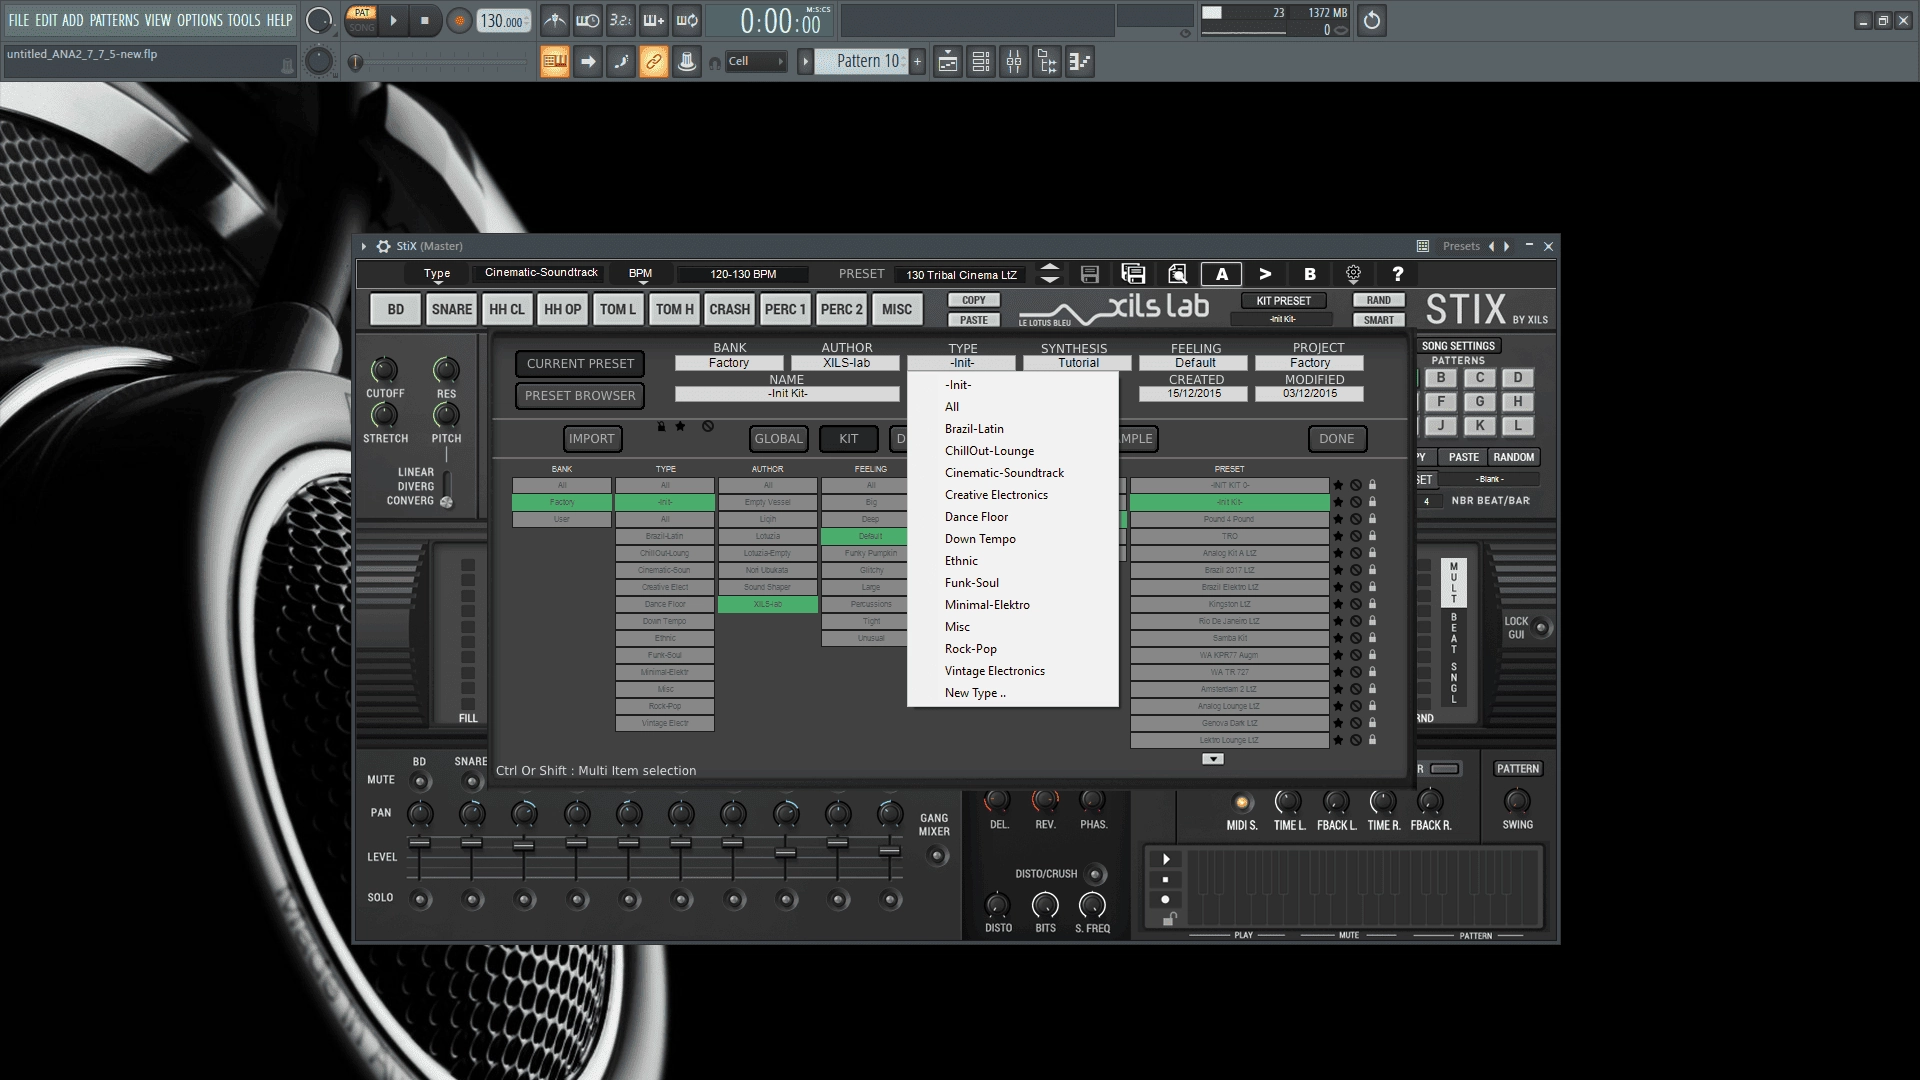Click the StiX settings gear icon
The width and height of the screenshot is (1920, 1080).
point(1353,274)
